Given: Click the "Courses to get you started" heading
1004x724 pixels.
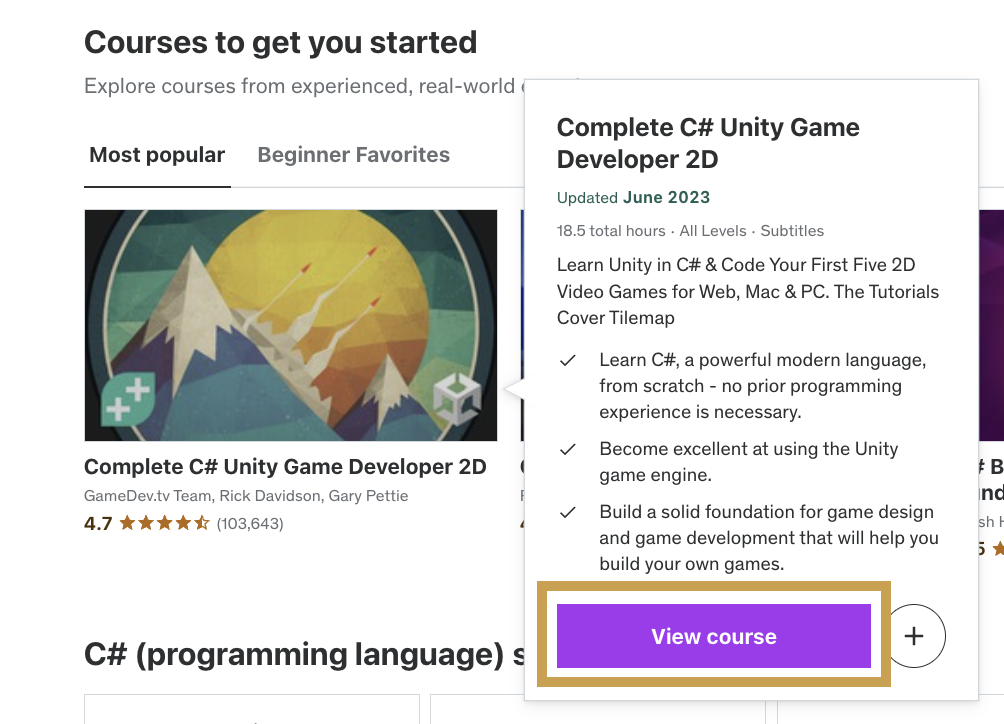Looking at the screenshot, I should point(280,43).
